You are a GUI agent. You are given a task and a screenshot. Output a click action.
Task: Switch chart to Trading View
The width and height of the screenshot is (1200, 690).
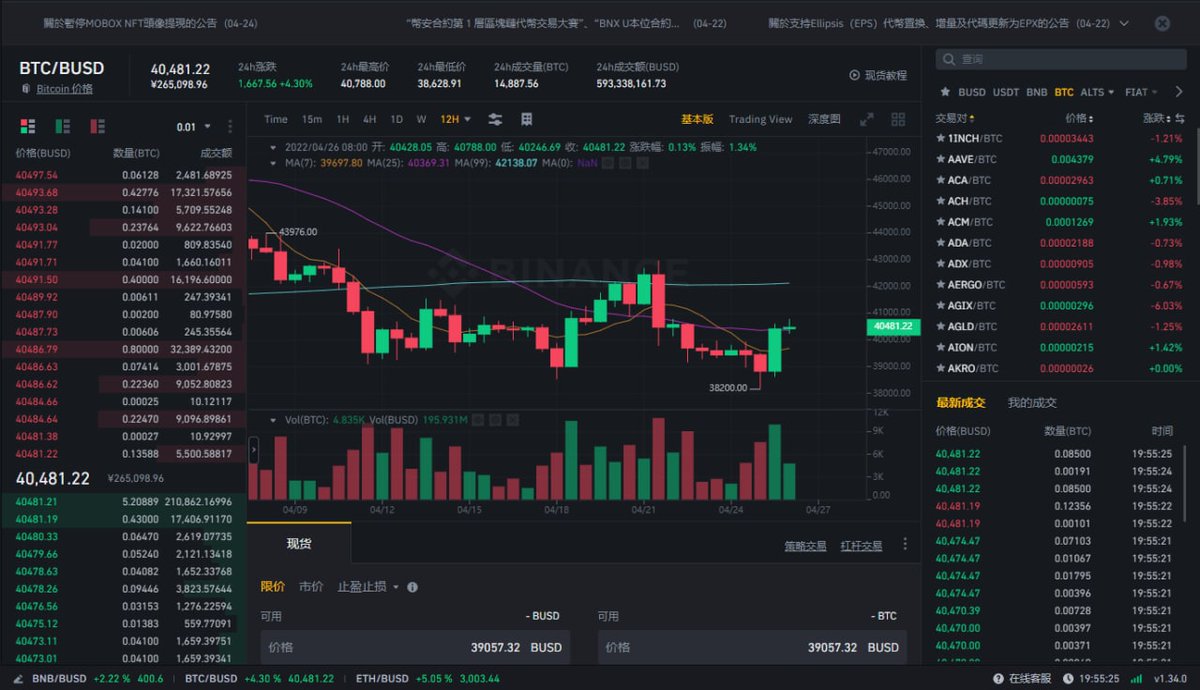pos(760,119)
